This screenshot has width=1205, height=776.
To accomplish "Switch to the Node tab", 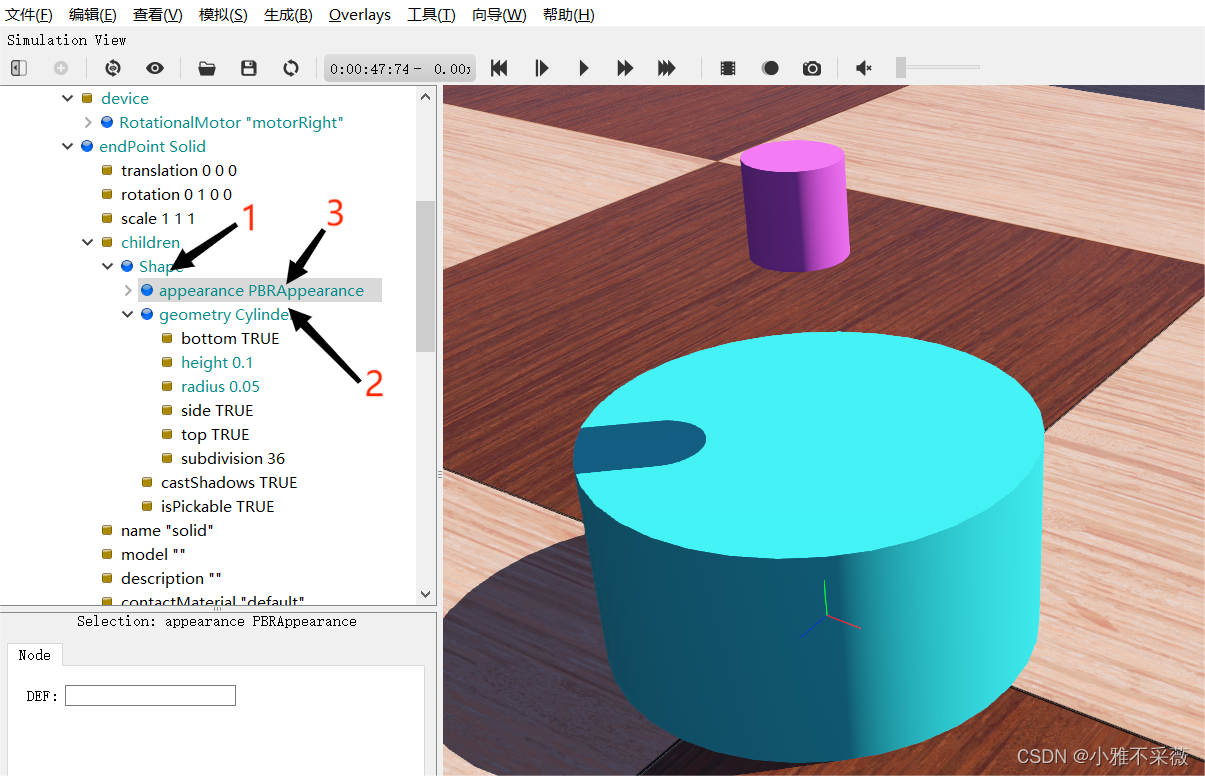I will point(34,655).
